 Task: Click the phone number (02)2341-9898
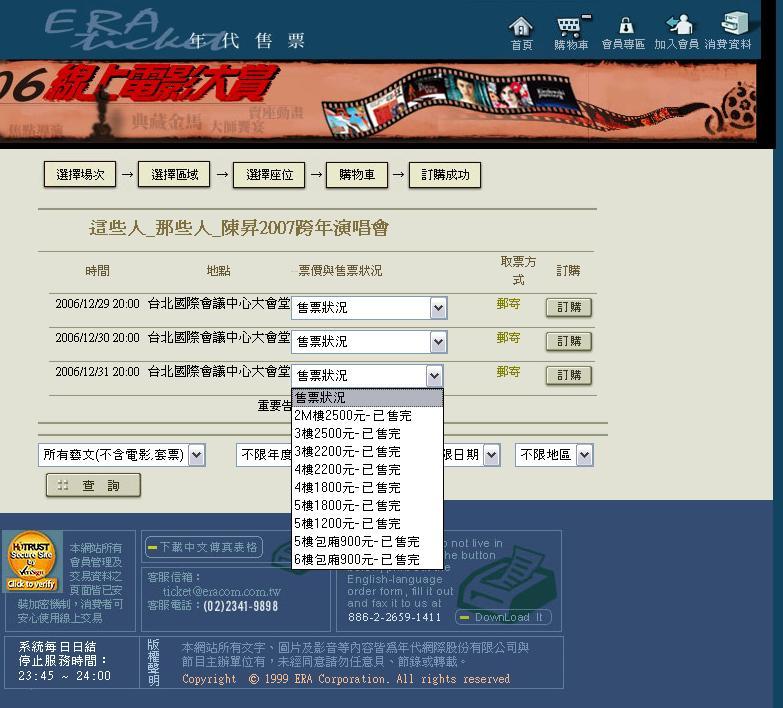pyautogui.click(x=241, y=606)
